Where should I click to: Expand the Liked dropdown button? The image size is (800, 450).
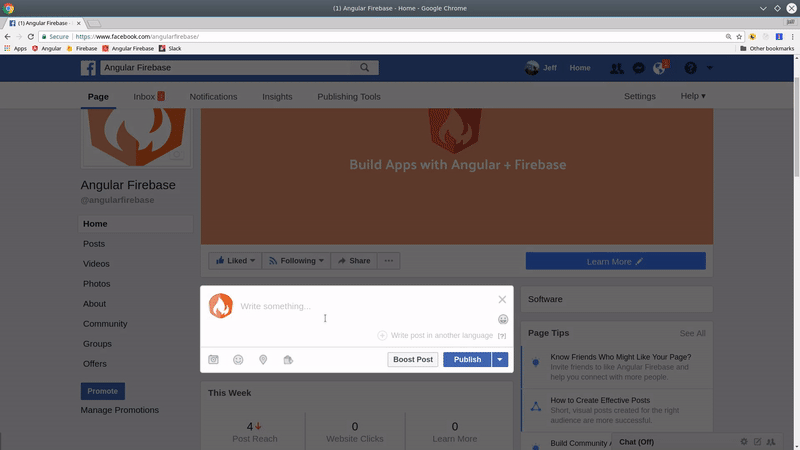(x=235, y=261)
